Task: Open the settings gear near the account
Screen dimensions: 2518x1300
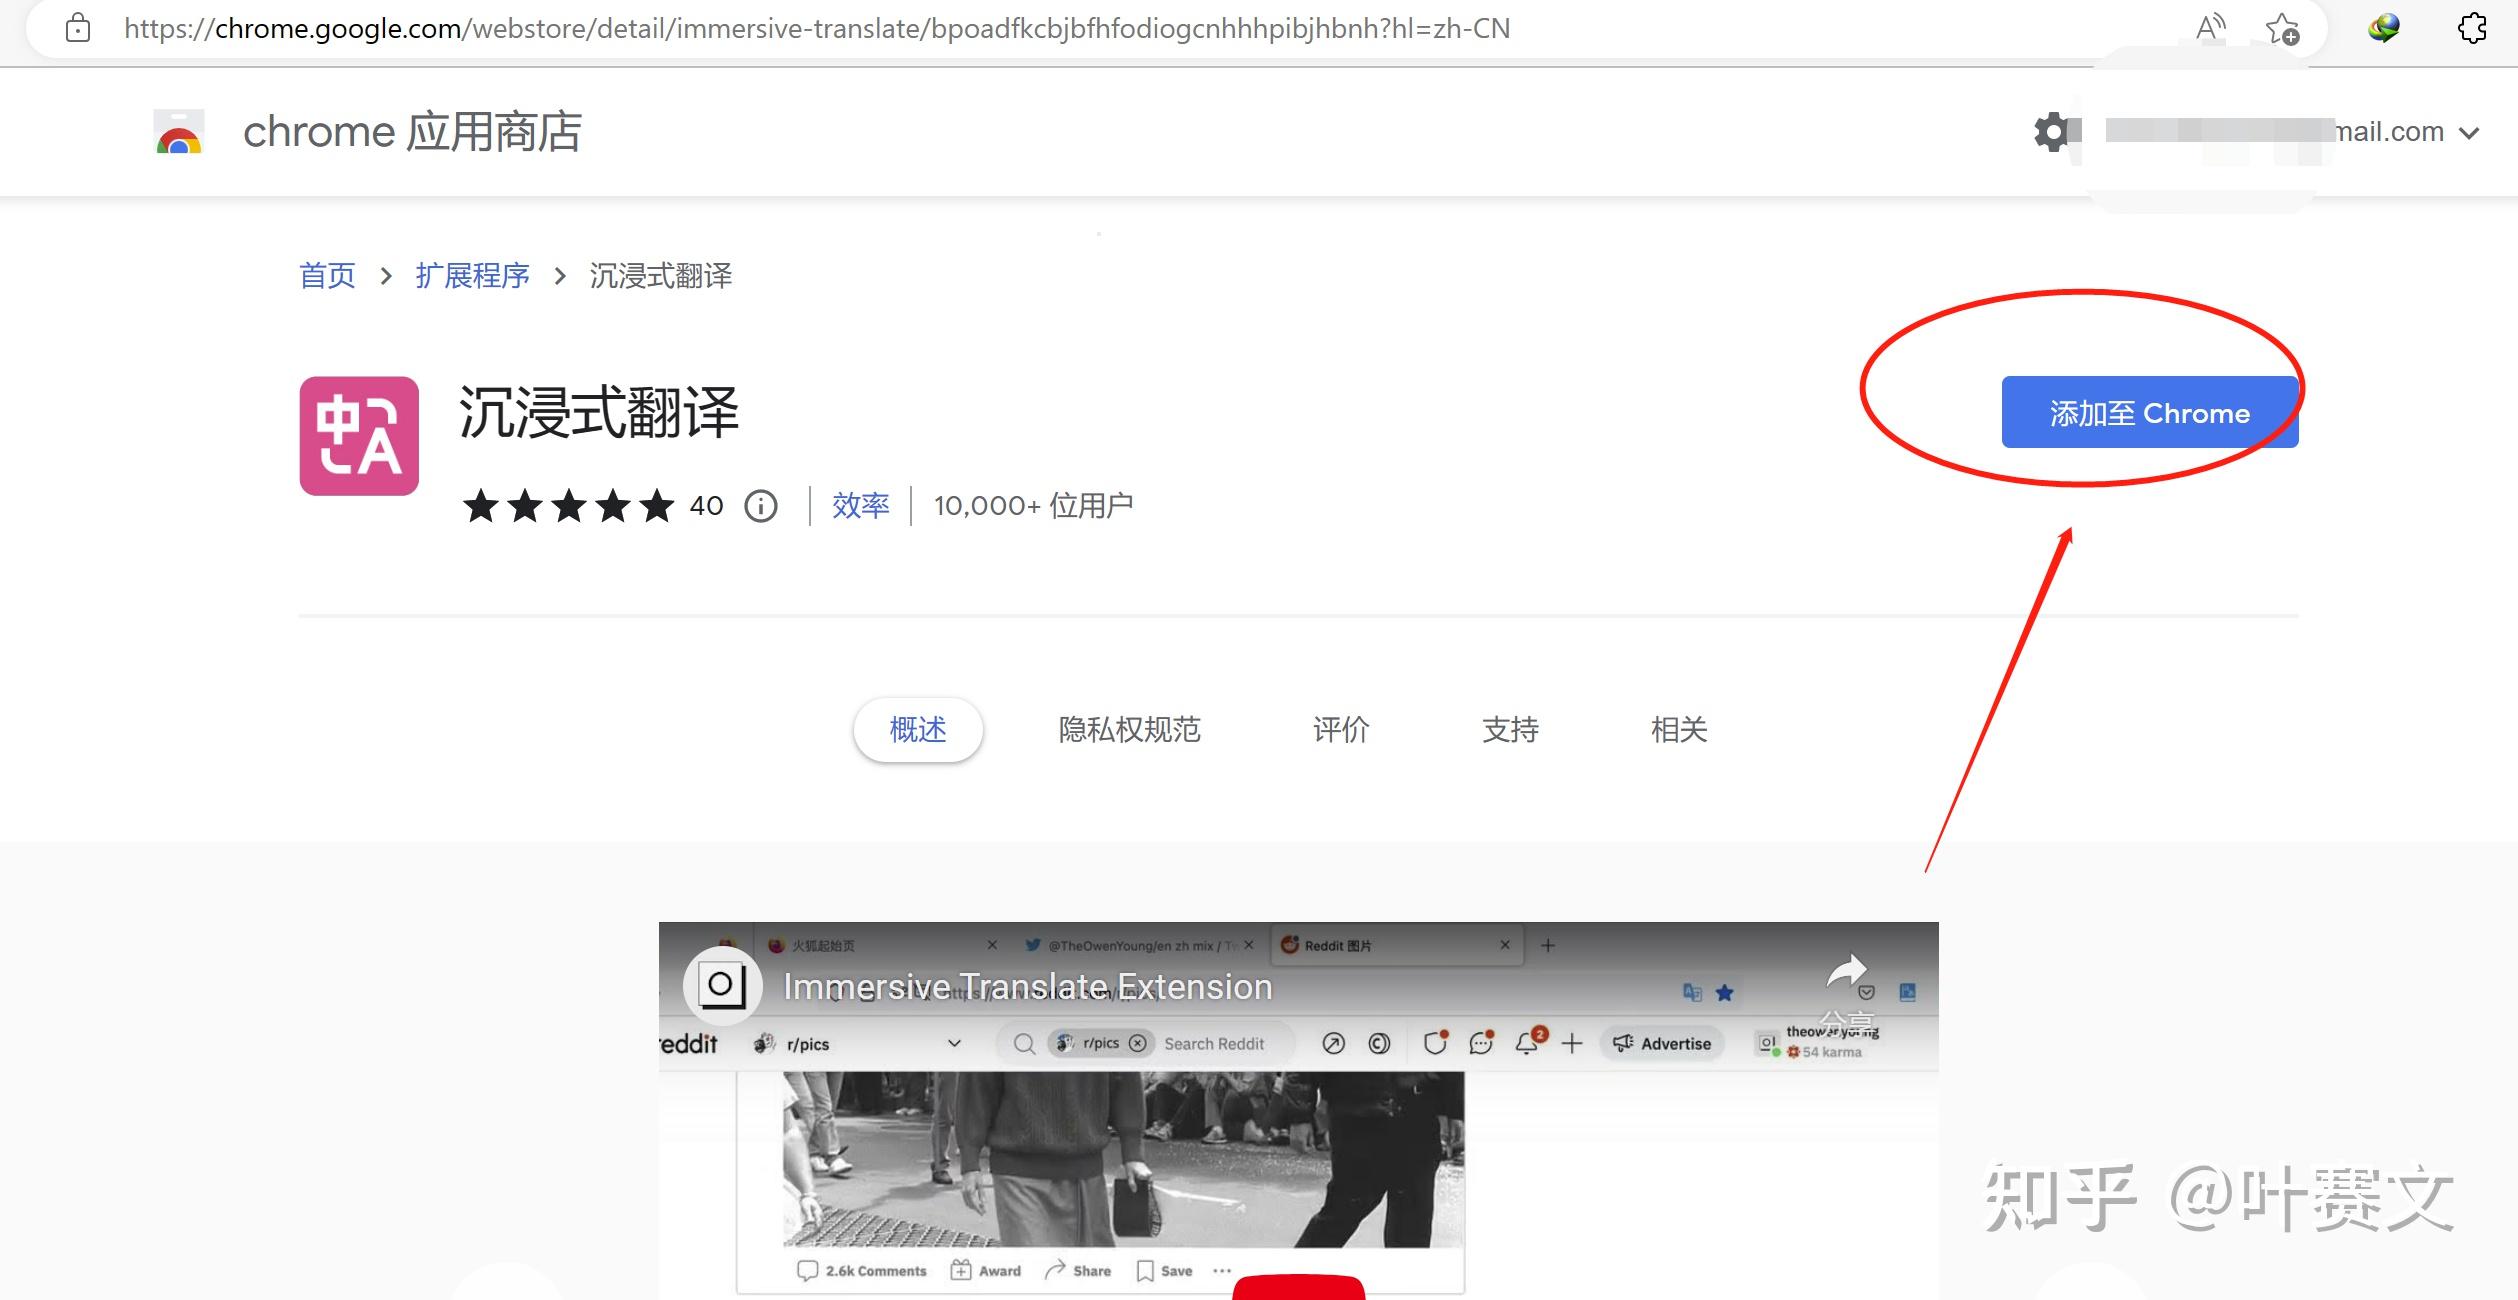Action: click(2052, 131)
